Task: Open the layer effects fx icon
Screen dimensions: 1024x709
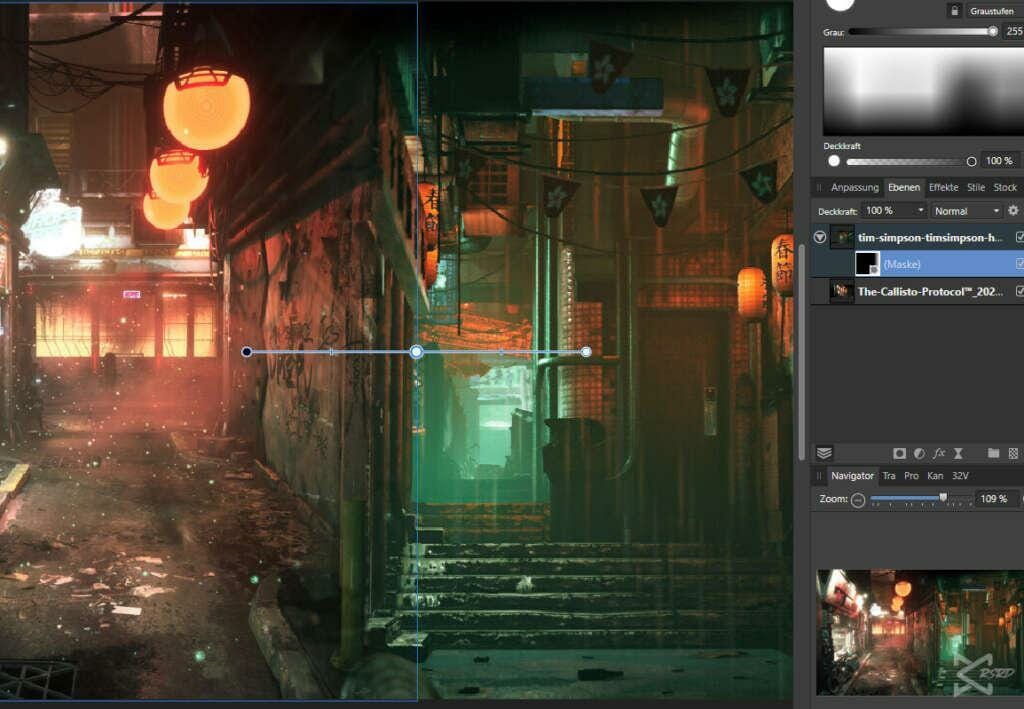Action: coord(939,453)
